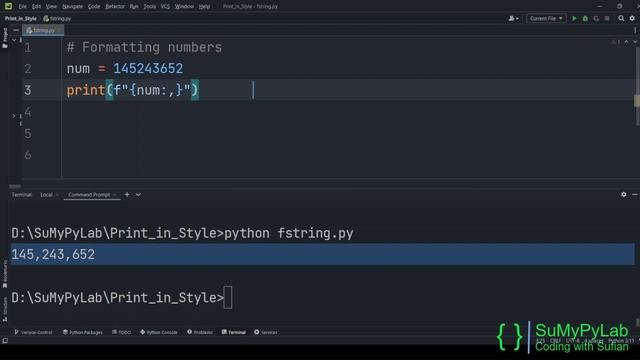
Task: Run the current file with green play button
Action: click(x=574, y=18)
